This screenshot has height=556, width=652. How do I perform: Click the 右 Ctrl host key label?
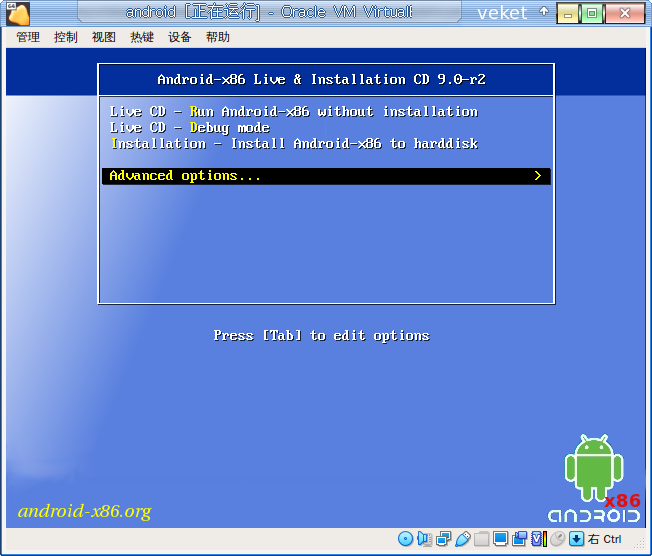pyautogui.click(x=604, y=539)
